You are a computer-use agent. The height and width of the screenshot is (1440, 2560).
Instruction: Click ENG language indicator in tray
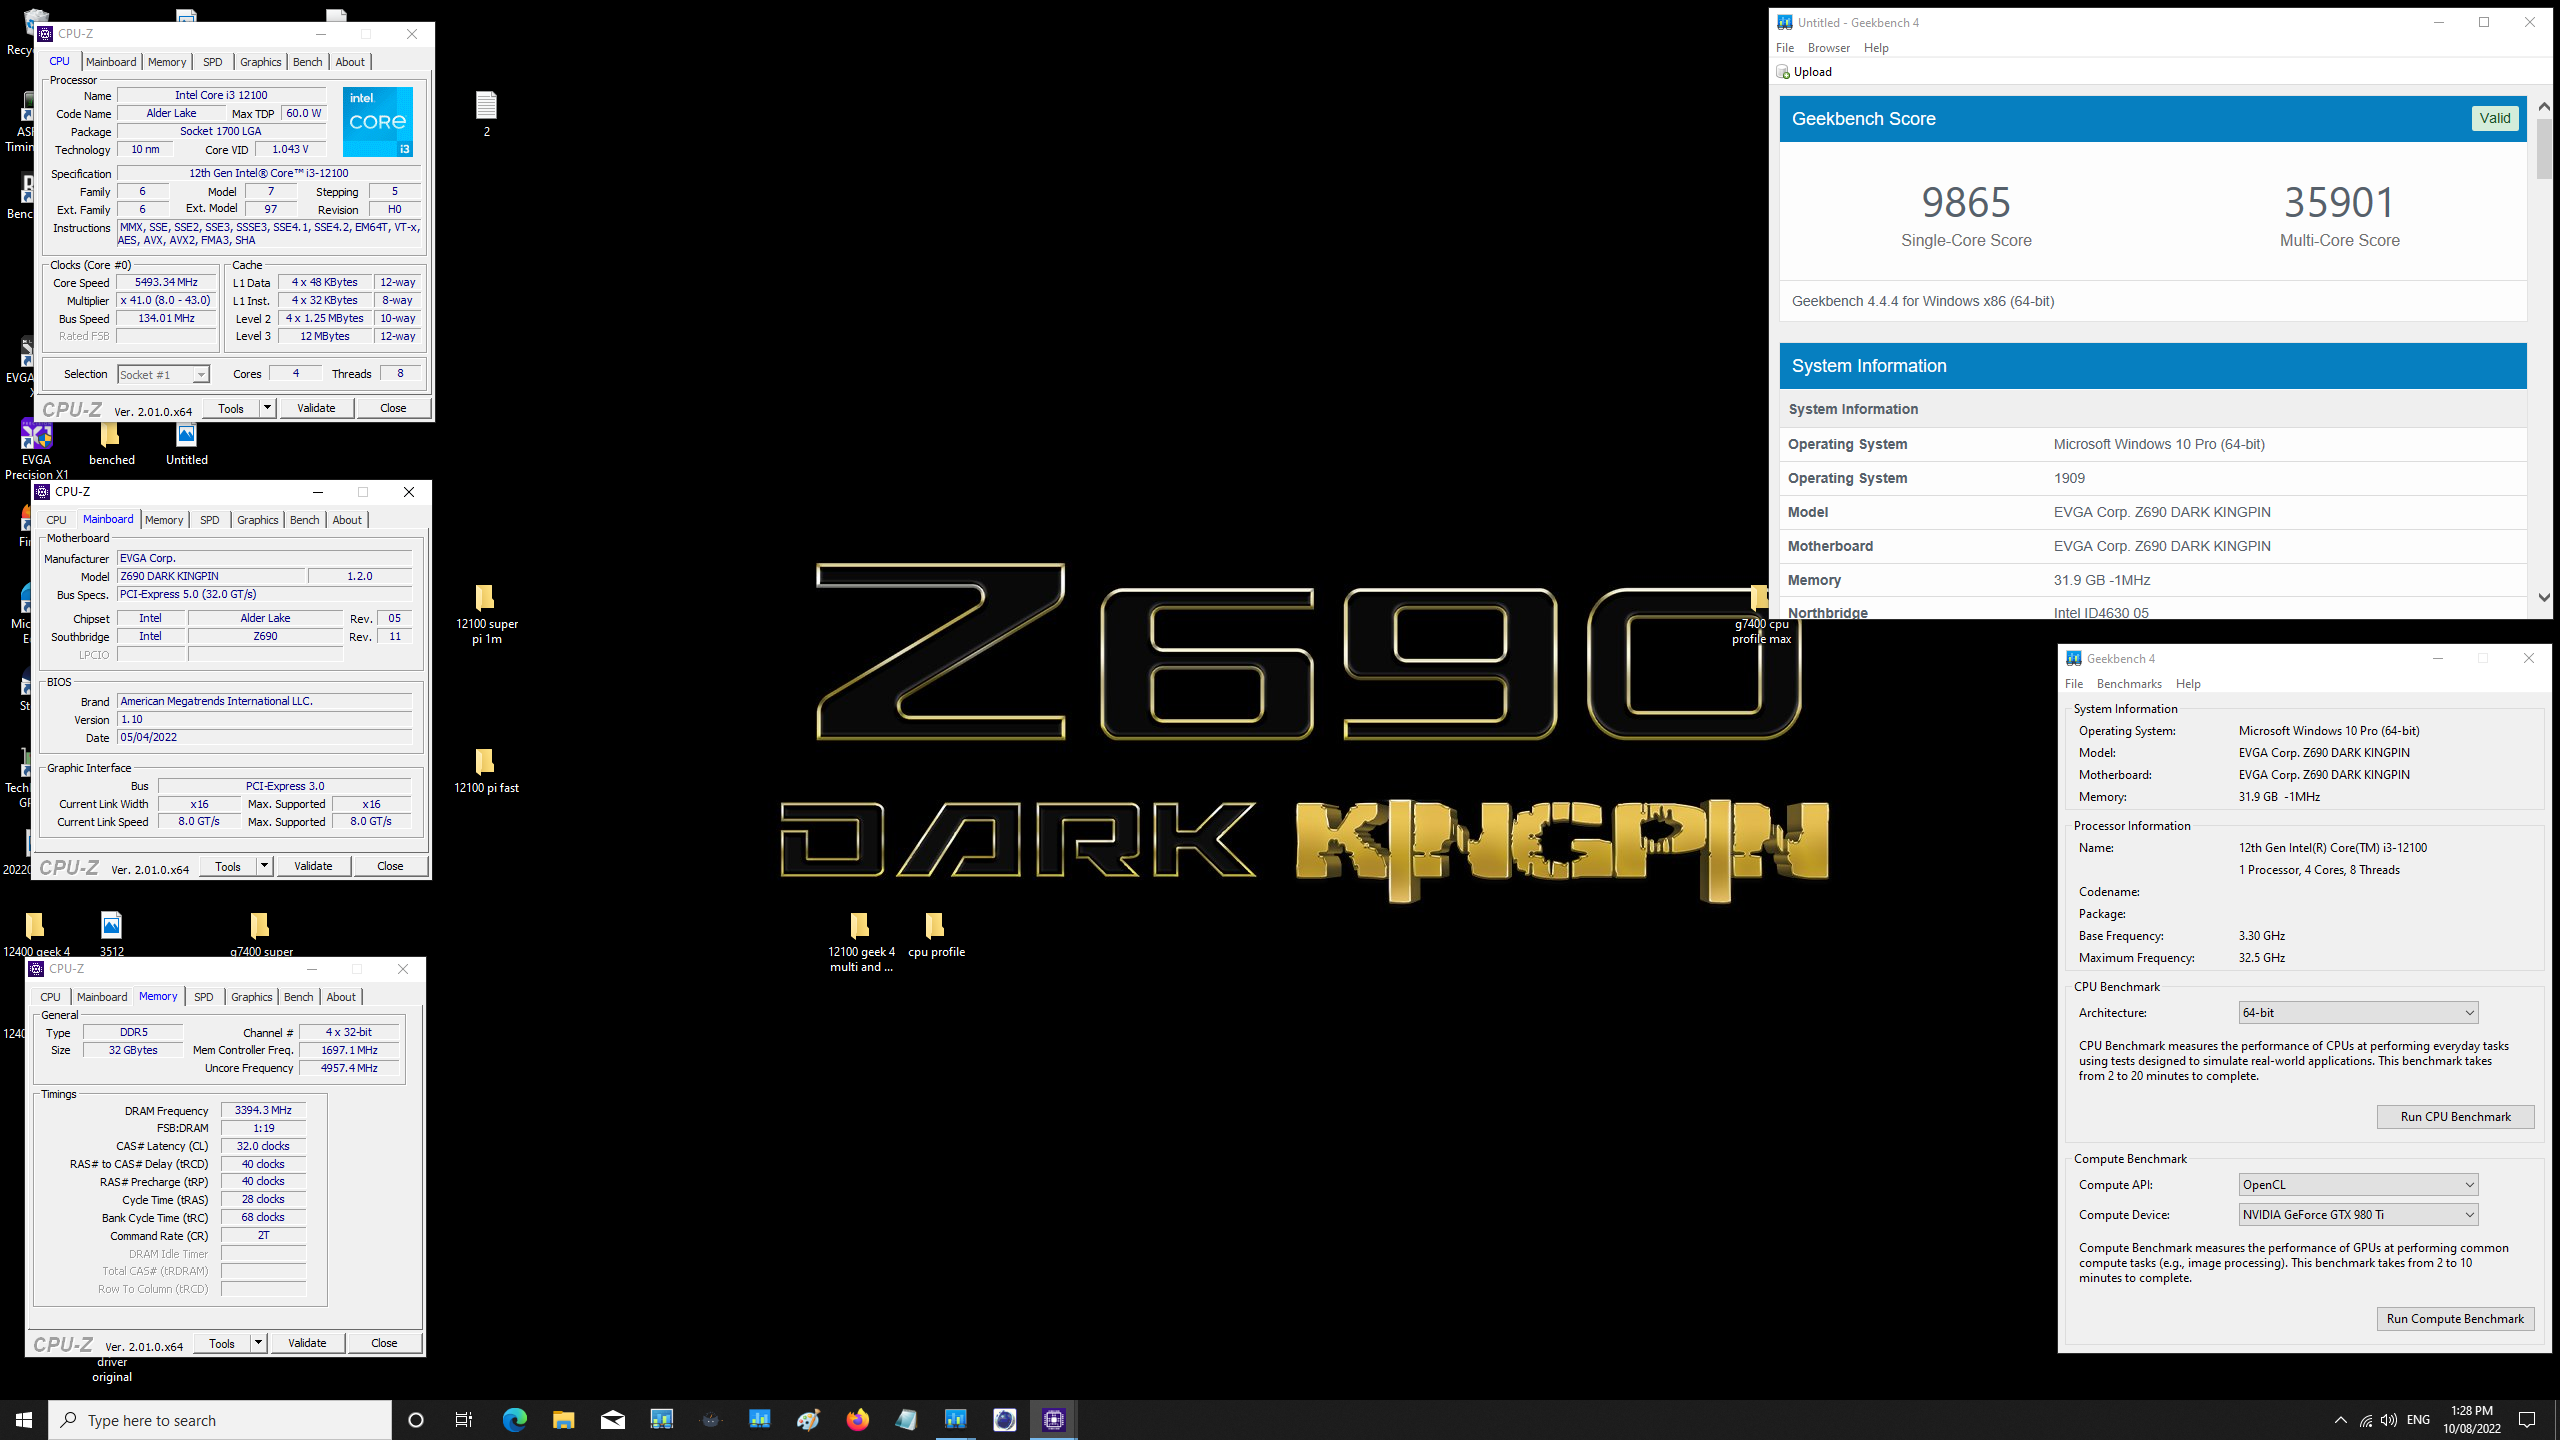tap(2419, 1420)
